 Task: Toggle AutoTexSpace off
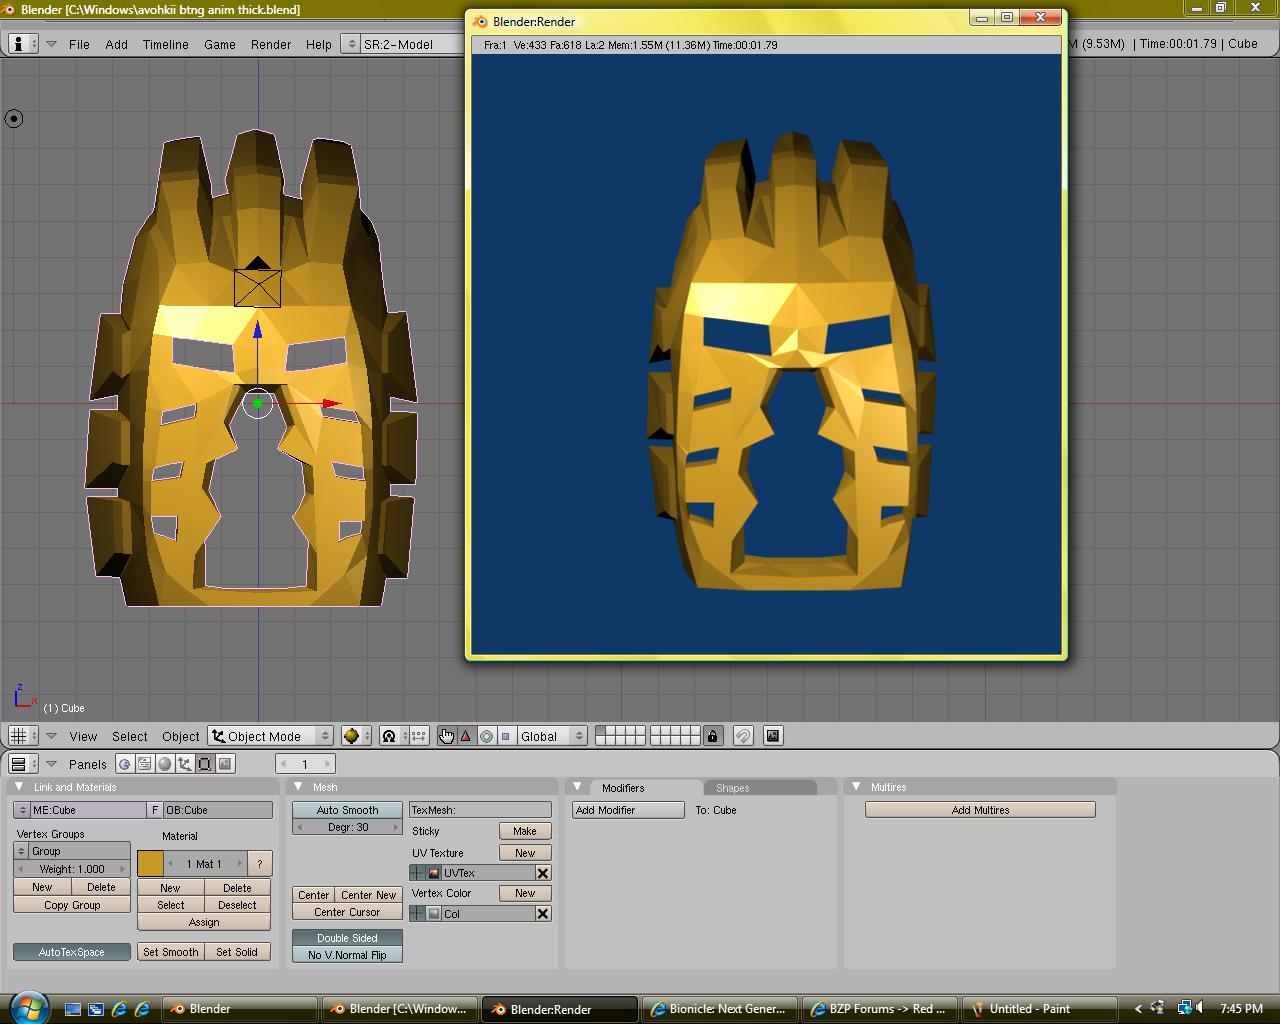point(72,952)
